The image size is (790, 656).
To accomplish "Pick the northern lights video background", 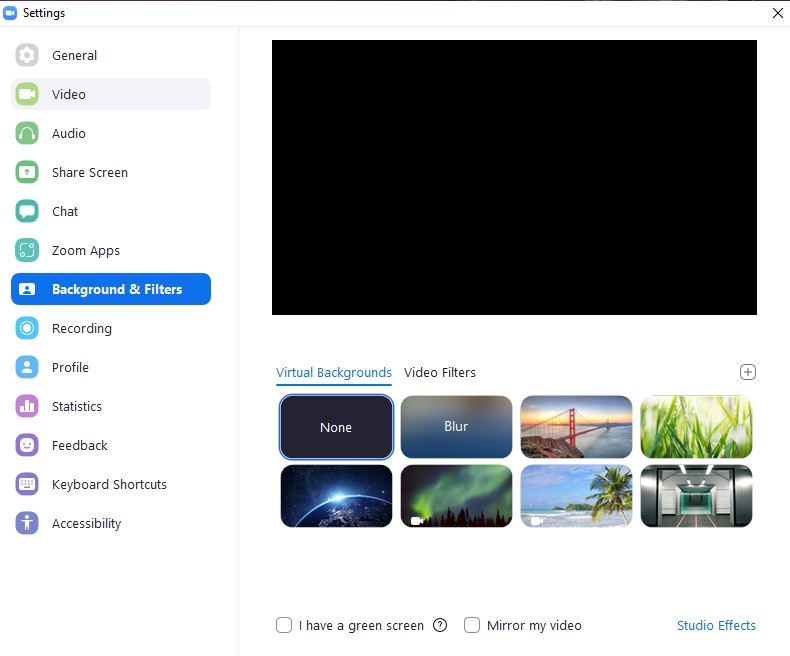I will pyautogui.click(x=456, y=496).
